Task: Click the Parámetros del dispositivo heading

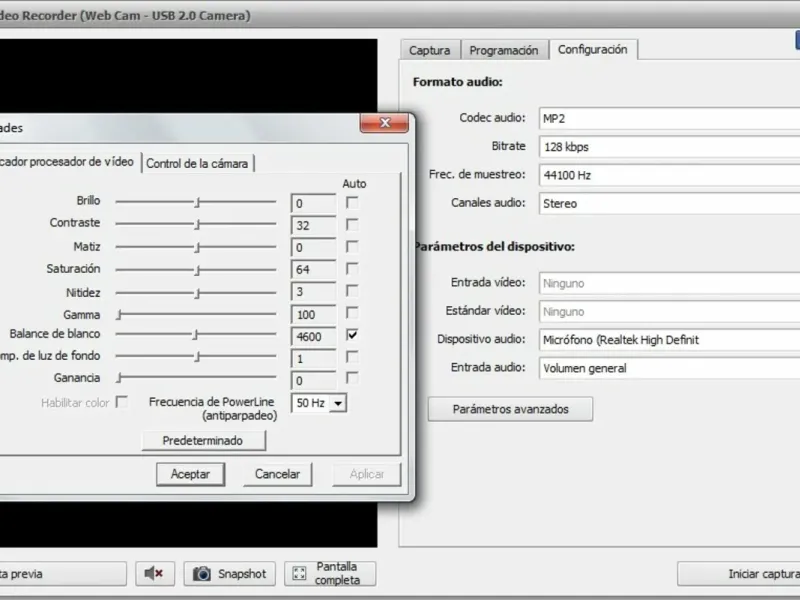Action: (494, 247)
